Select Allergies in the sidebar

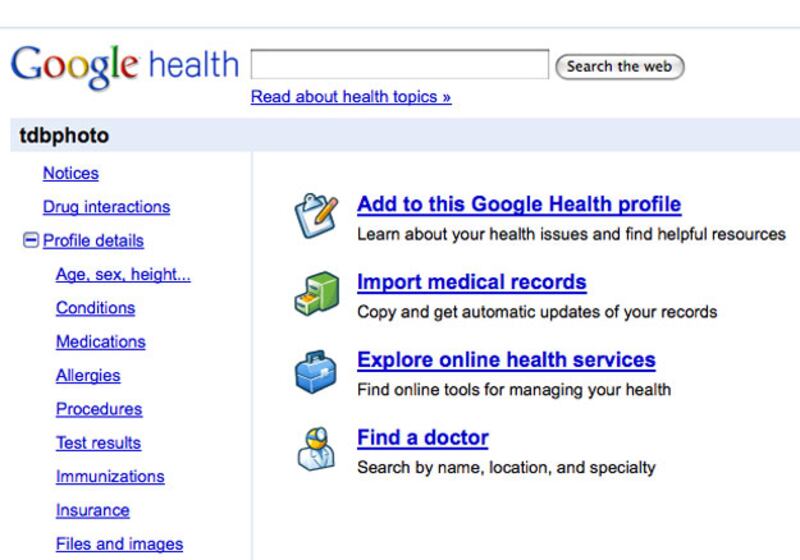[x=88, y=375]
